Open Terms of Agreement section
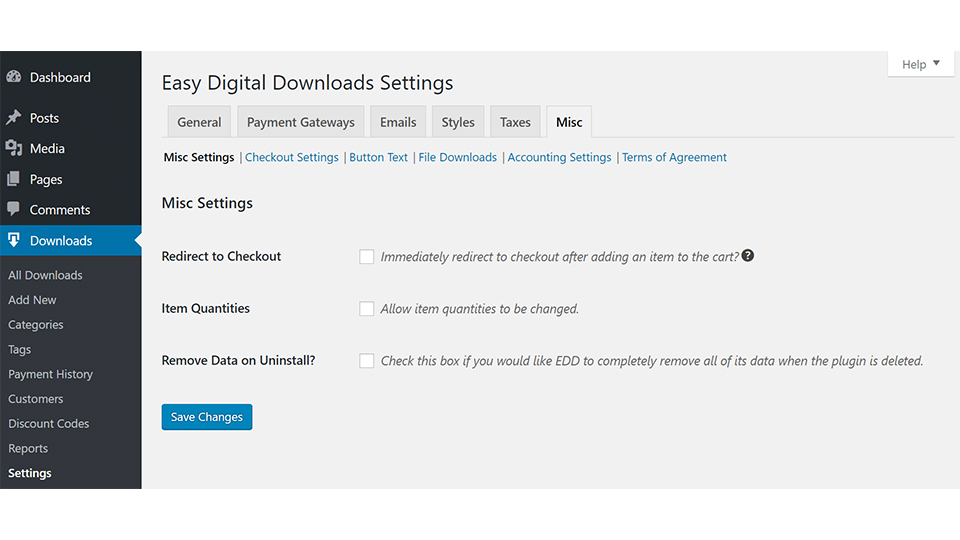This screenshot has width=960, height=540. click(x=674, y=157)
